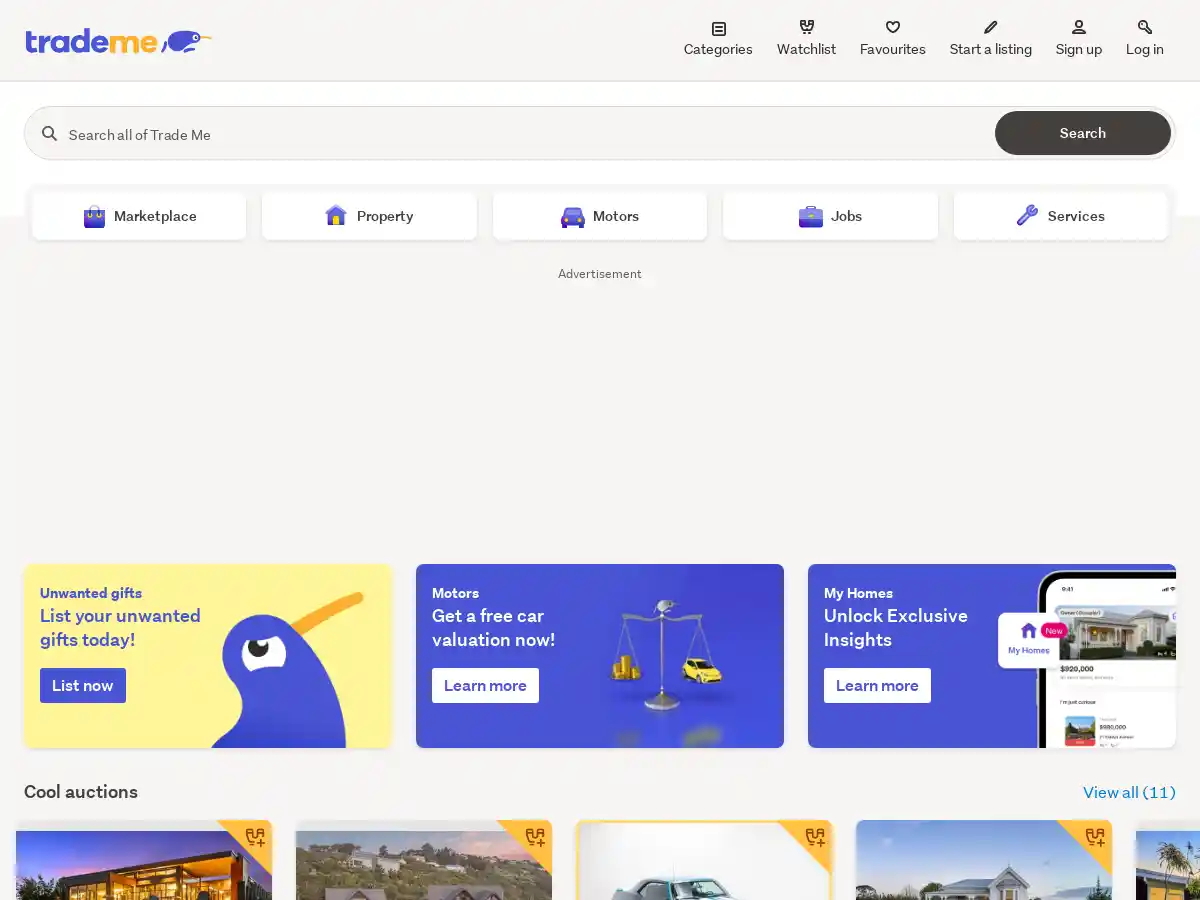Open View all (11) cool auctions link
This screenshot has height=900, width=1200.
[1128, 792]
